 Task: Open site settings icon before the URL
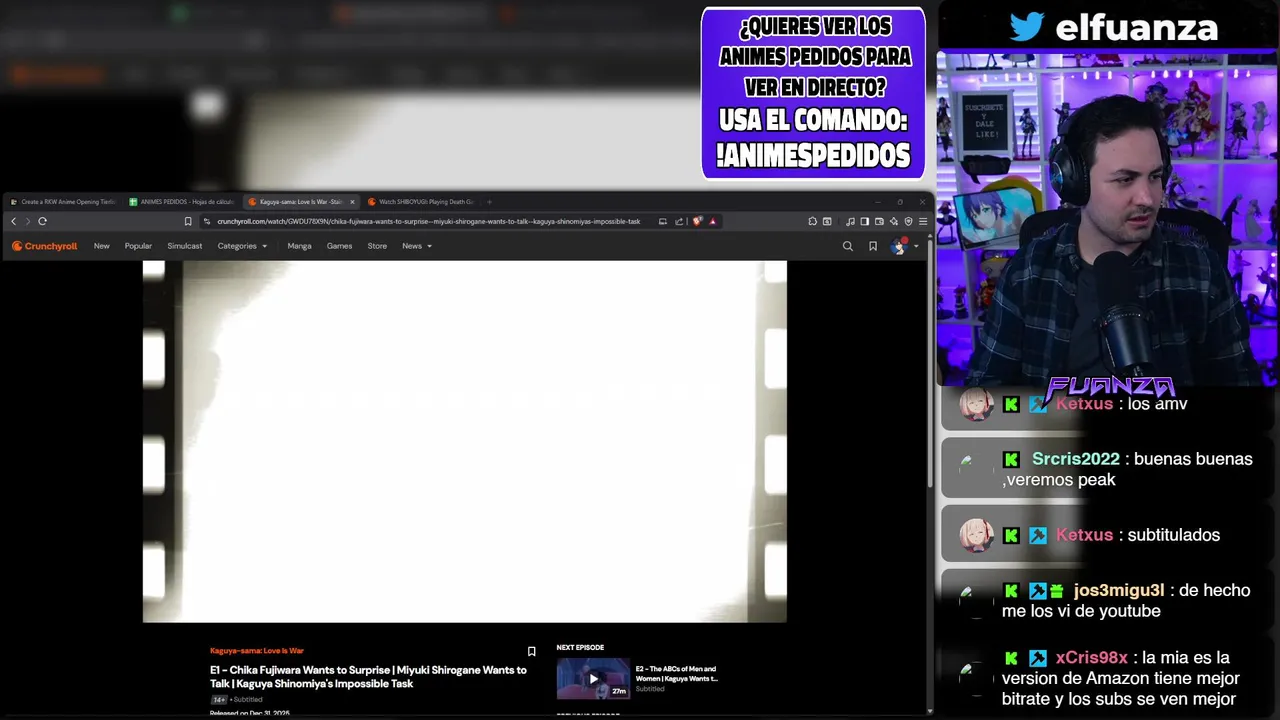[207, 221]
